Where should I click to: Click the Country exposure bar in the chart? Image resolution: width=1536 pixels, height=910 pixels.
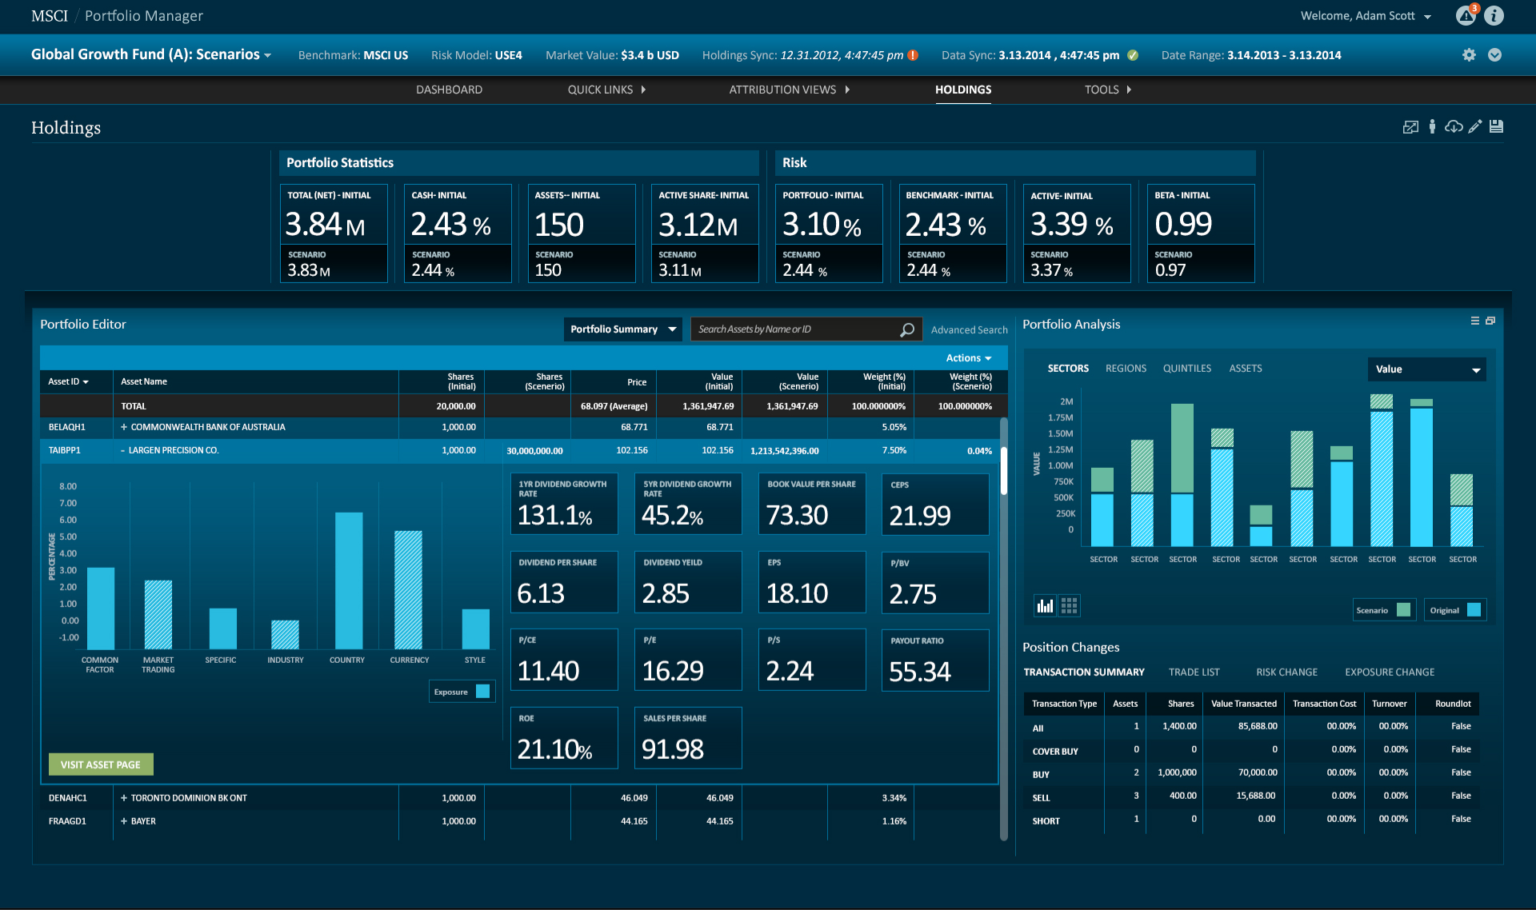pyautogui.click(x=349, y=581)
